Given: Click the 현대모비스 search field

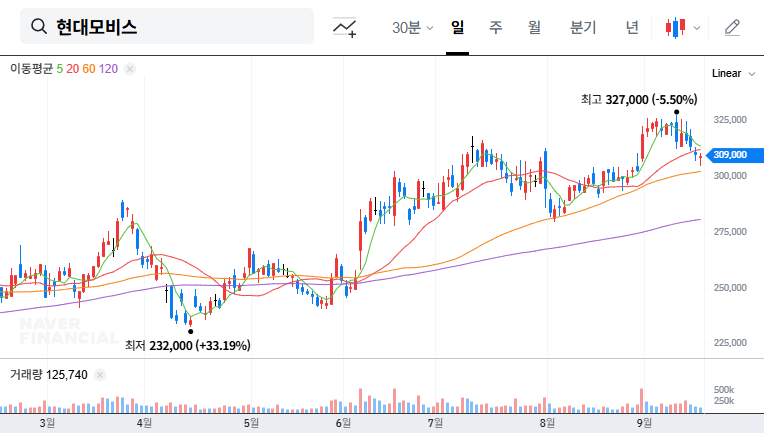Looking at the screenshot, I should (x=167, y=26).
